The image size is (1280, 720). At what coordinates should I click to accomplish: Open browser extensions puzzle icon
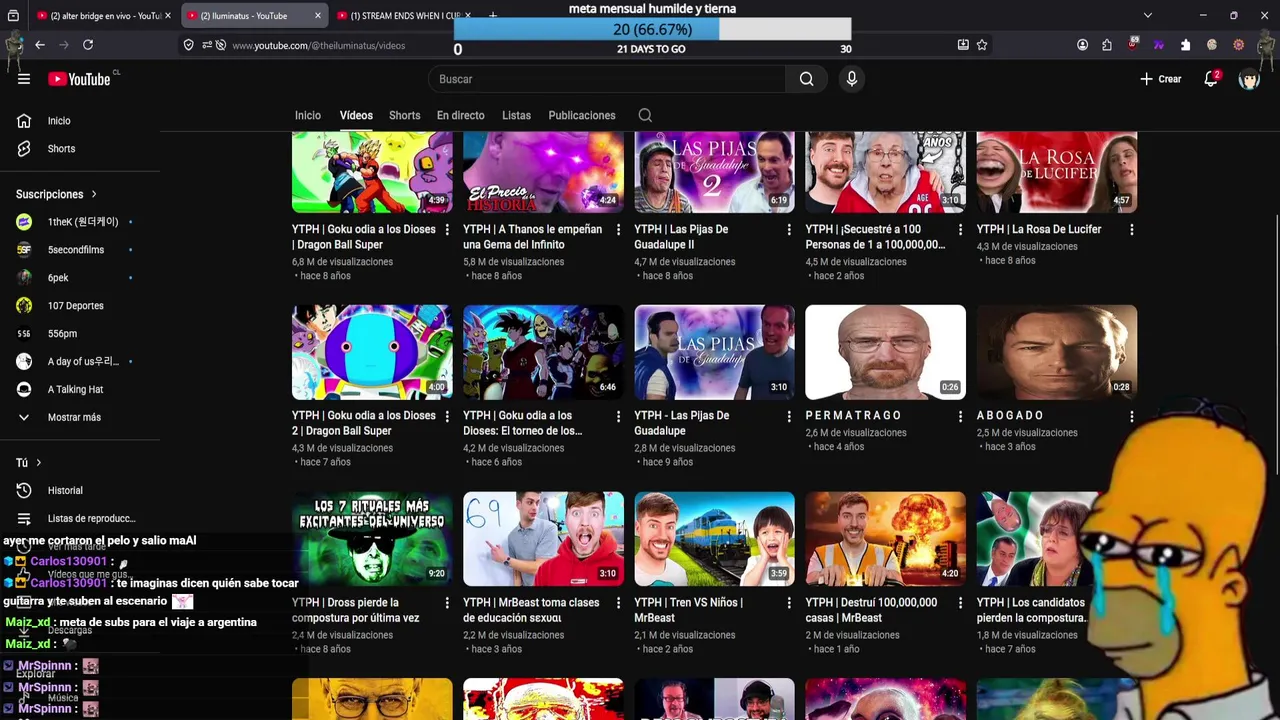1107,45
